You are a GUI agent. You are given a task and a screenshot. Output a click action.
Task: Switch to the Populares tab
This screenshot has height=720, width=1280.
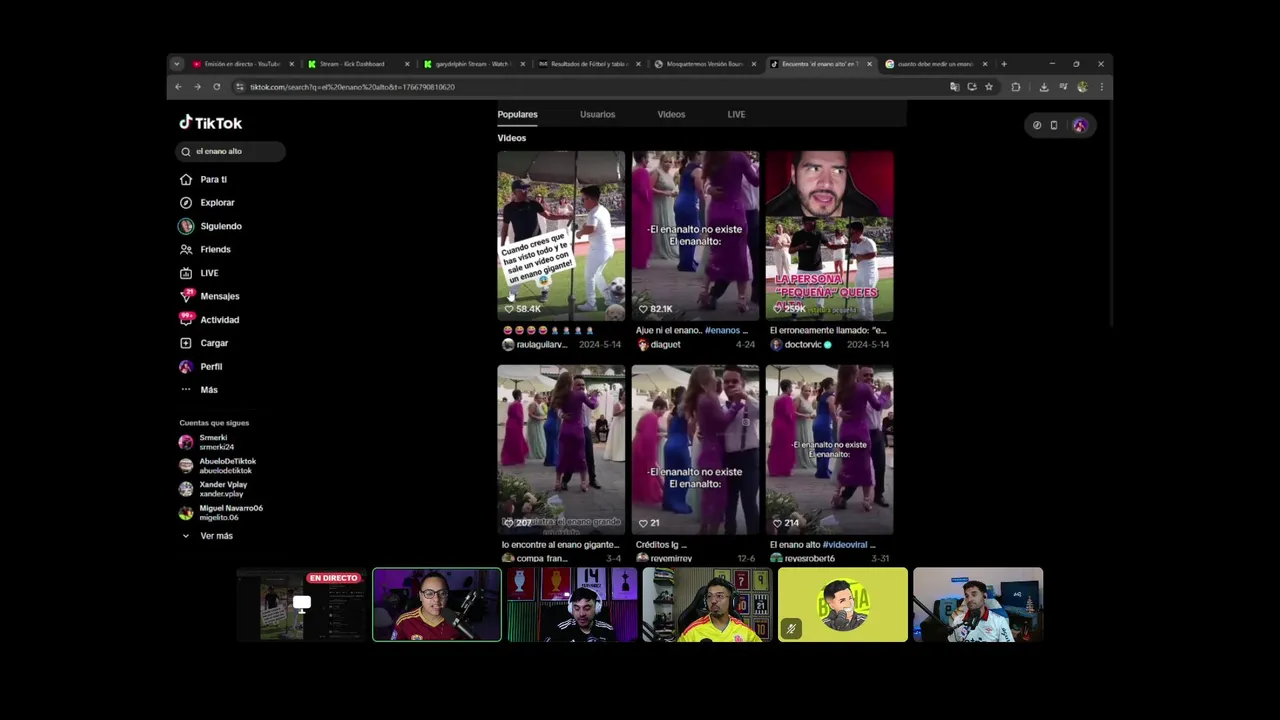[x=517, y=114]
